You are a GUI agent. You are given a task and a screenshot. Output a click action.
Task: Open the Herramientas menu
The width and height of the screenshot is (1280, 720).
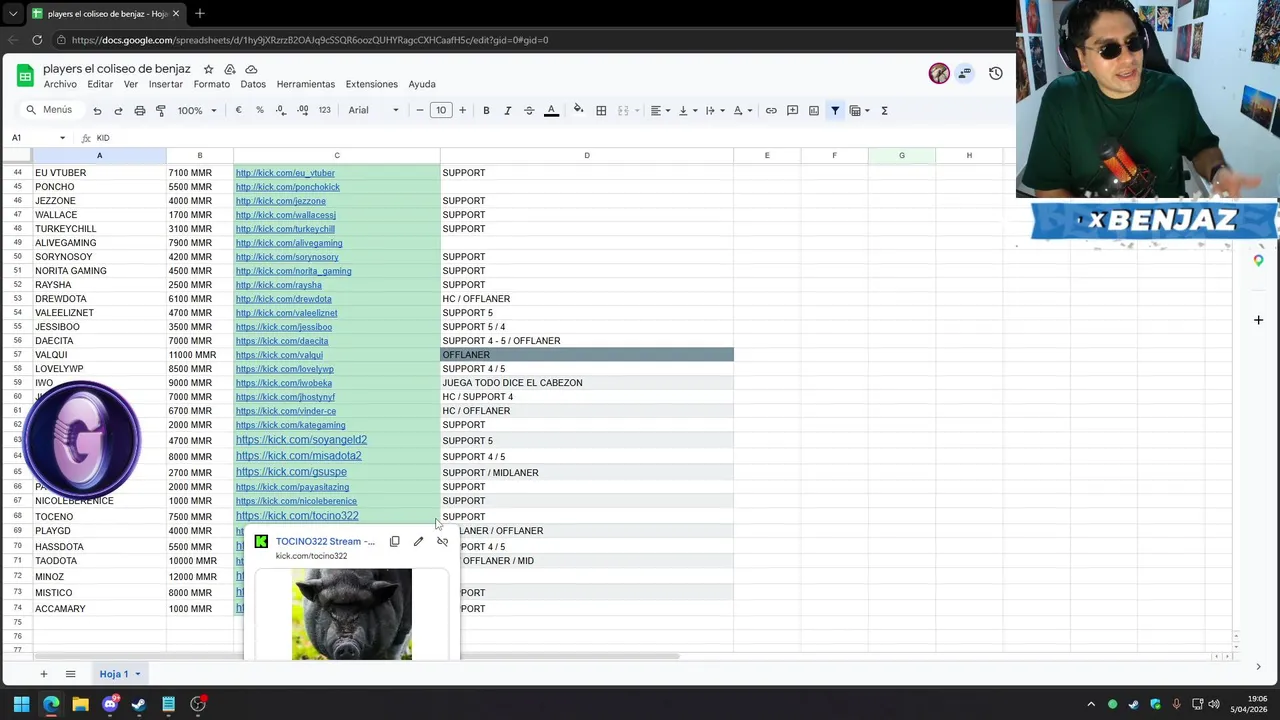306,84
